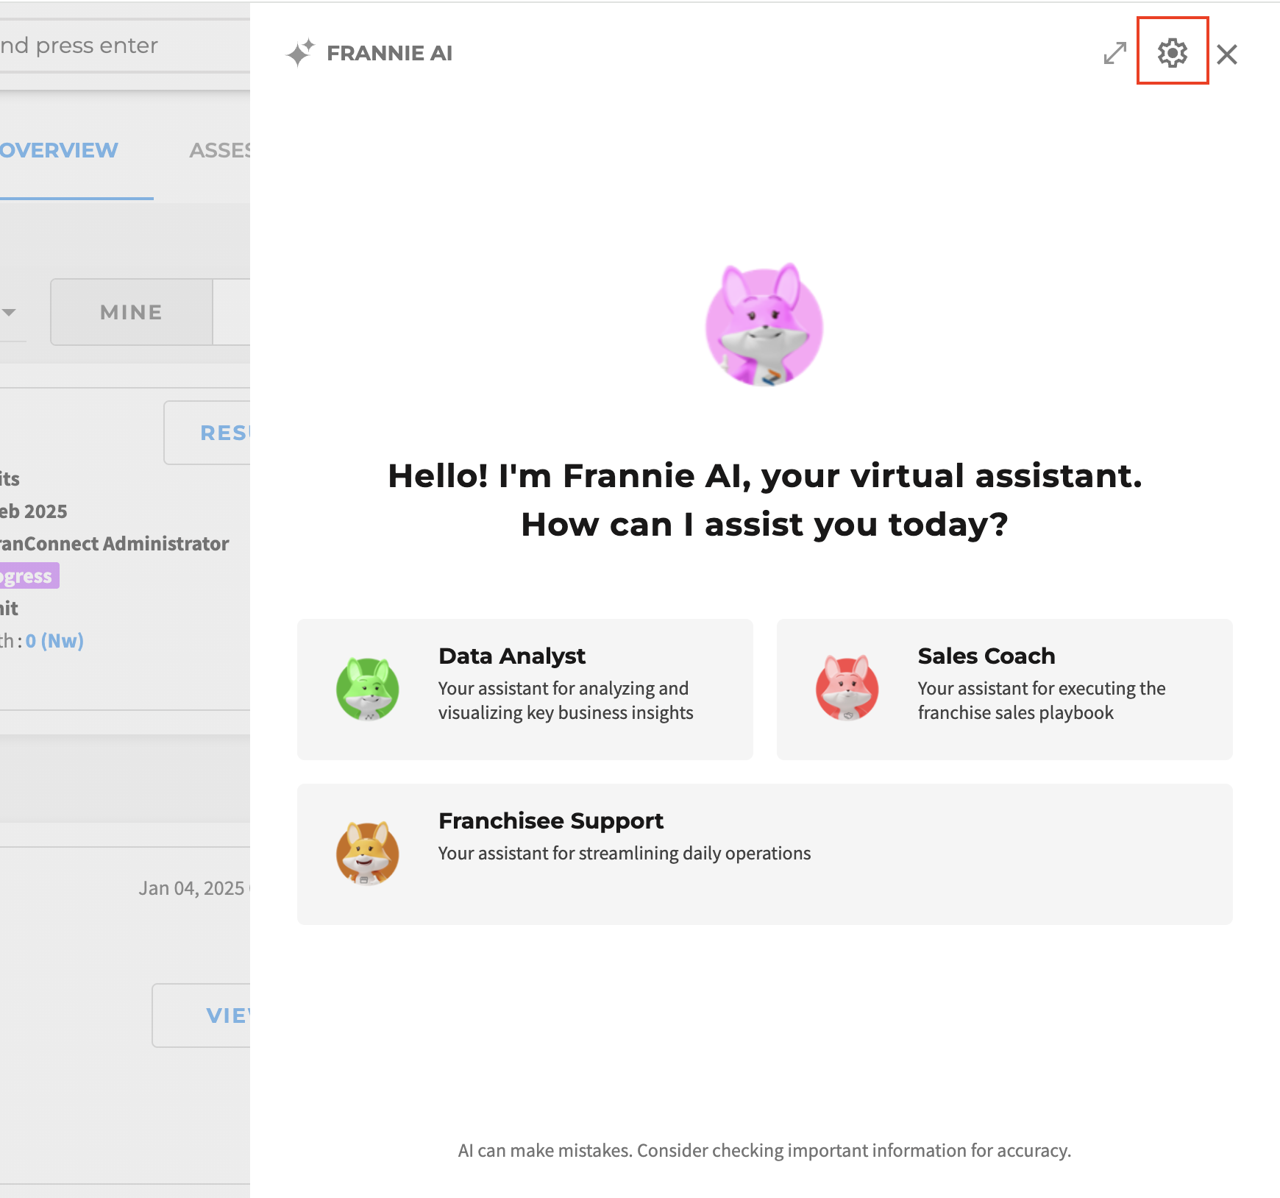The image size is (1280, 1198).
Task: Open the 0 (Nw) link
Action: point(54,641)
